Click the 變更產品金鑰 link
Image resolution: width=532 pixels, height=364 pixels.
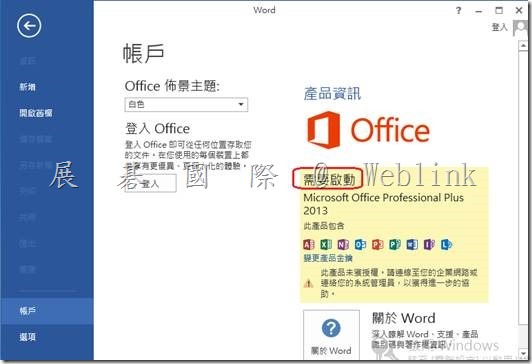point(328,258)
